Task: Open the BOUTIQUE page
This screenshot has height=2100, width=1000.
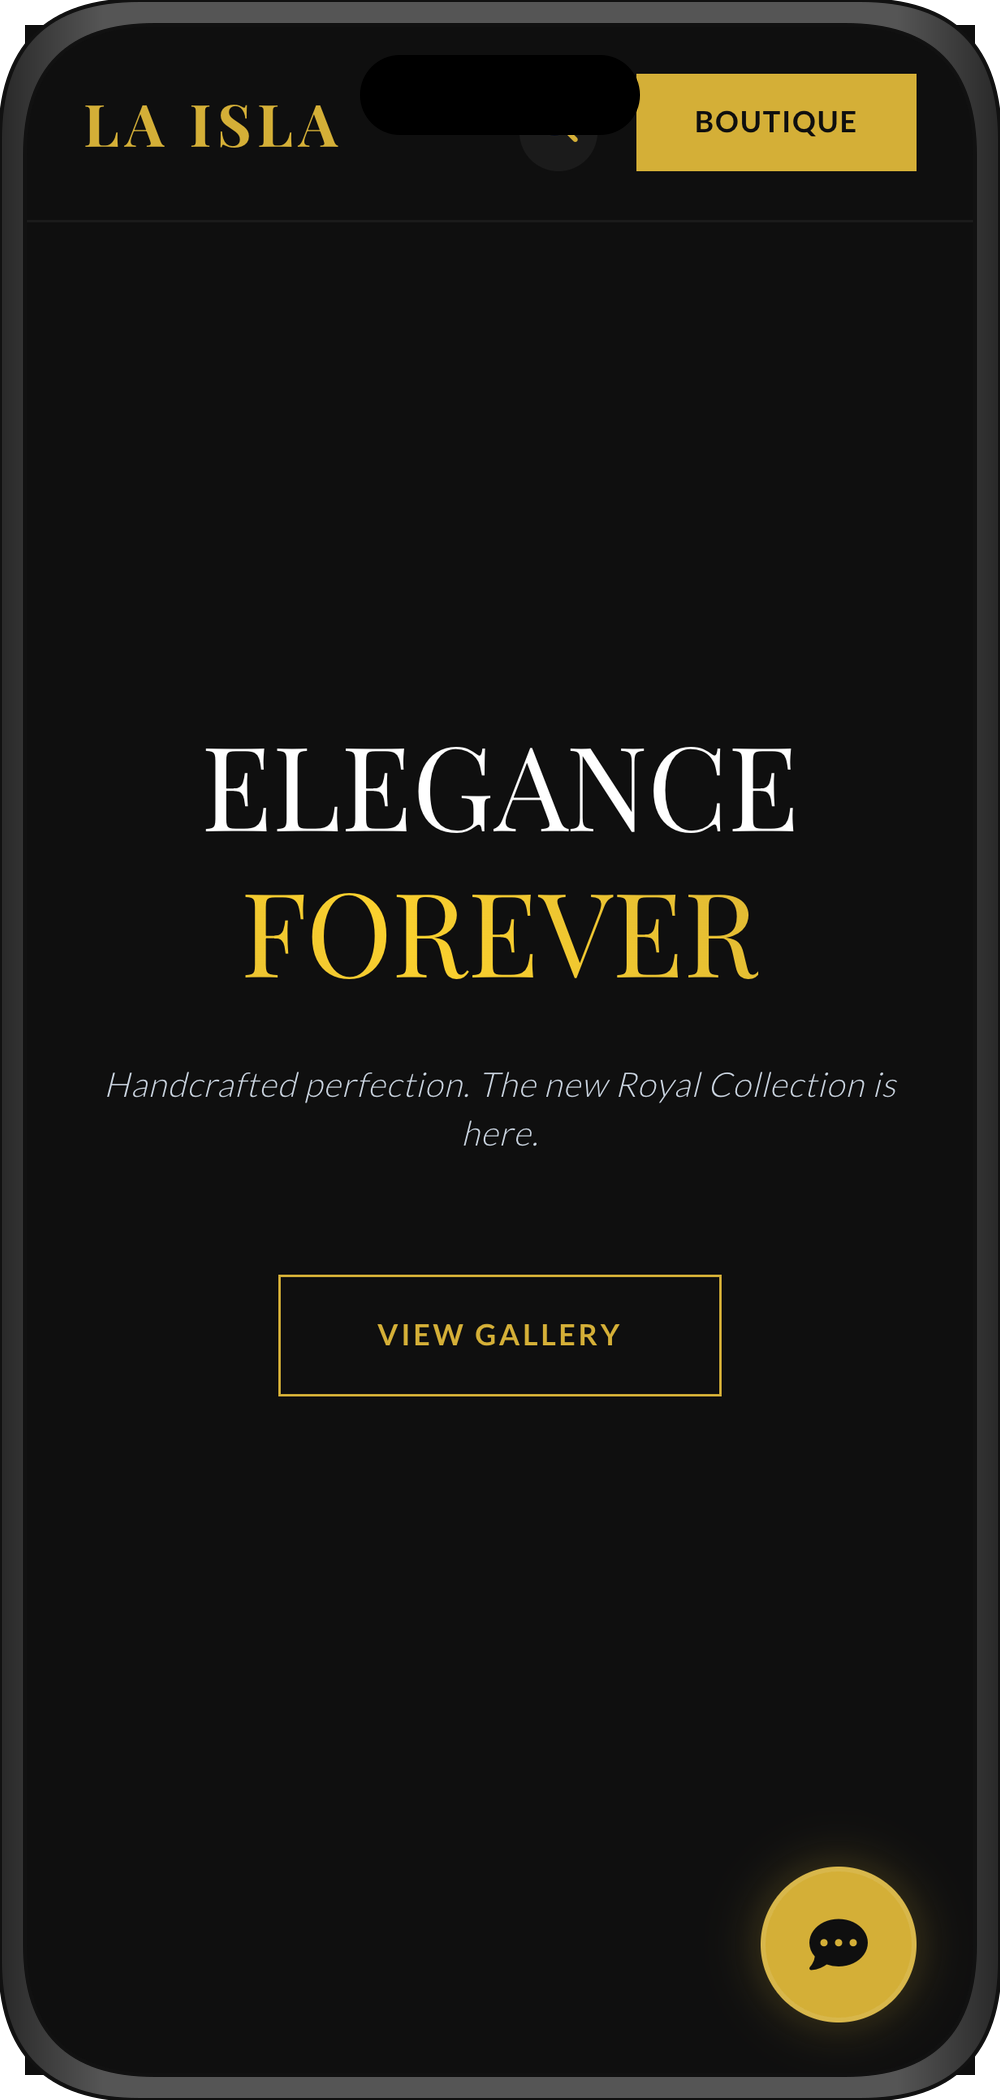Action: [x=776, y=122]
